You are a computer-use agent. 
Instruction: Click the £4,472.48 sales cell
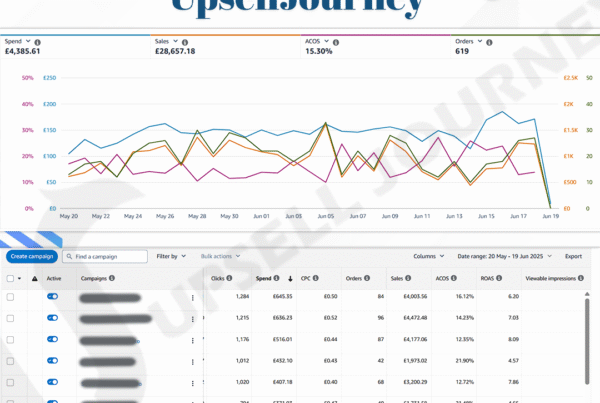point(415,318)
